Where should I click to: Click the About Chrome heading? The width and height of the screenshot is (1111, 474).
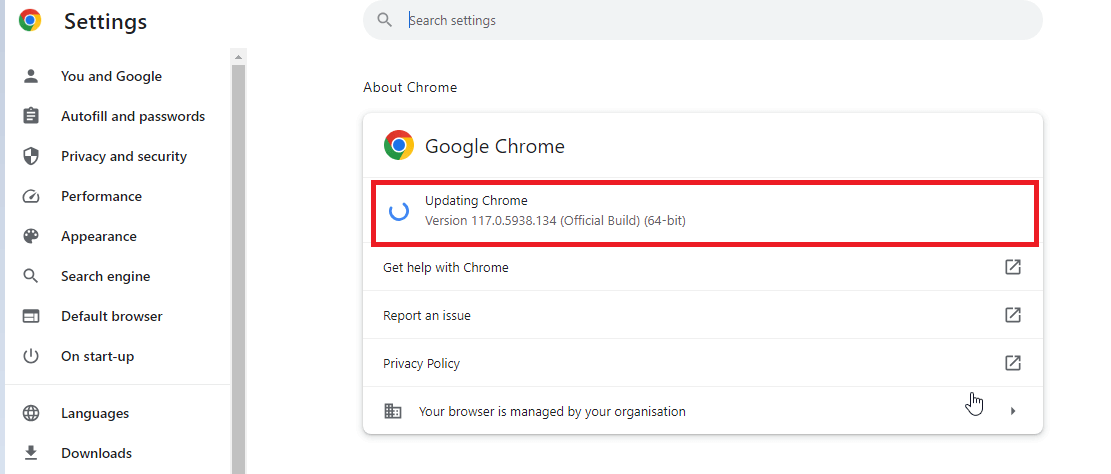click(x=410, y=87)
